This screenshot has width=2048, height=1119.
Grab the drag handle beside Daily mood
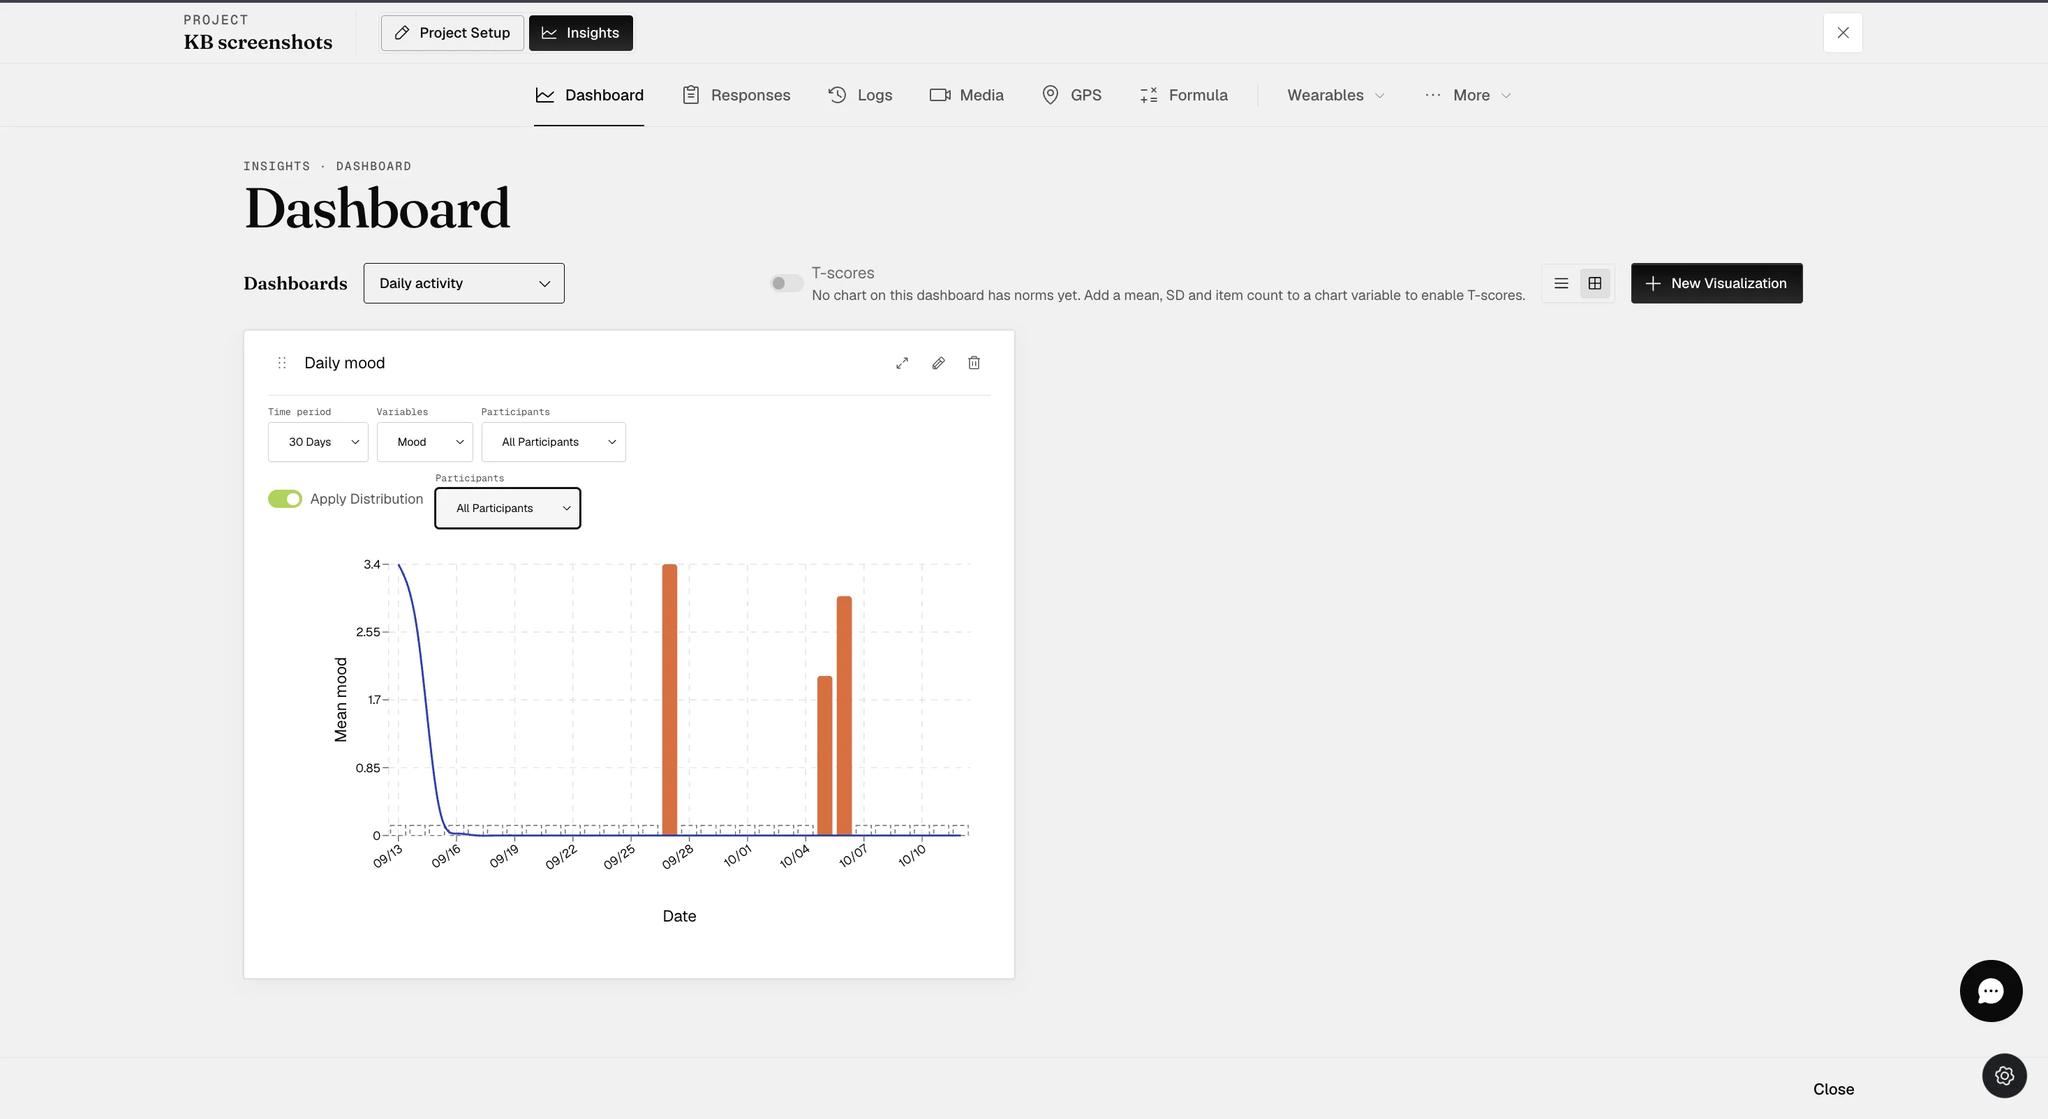tap(282, 363)
